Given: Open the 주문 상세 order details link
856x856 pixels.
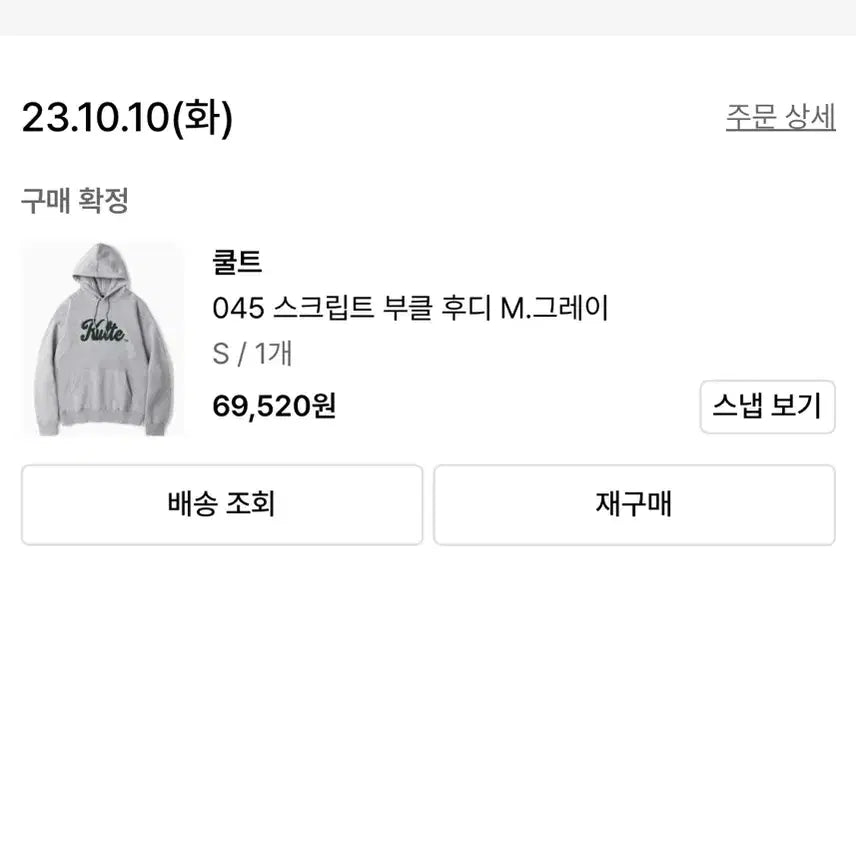Looking at the screenshot, I should click(x=780, y=117).
